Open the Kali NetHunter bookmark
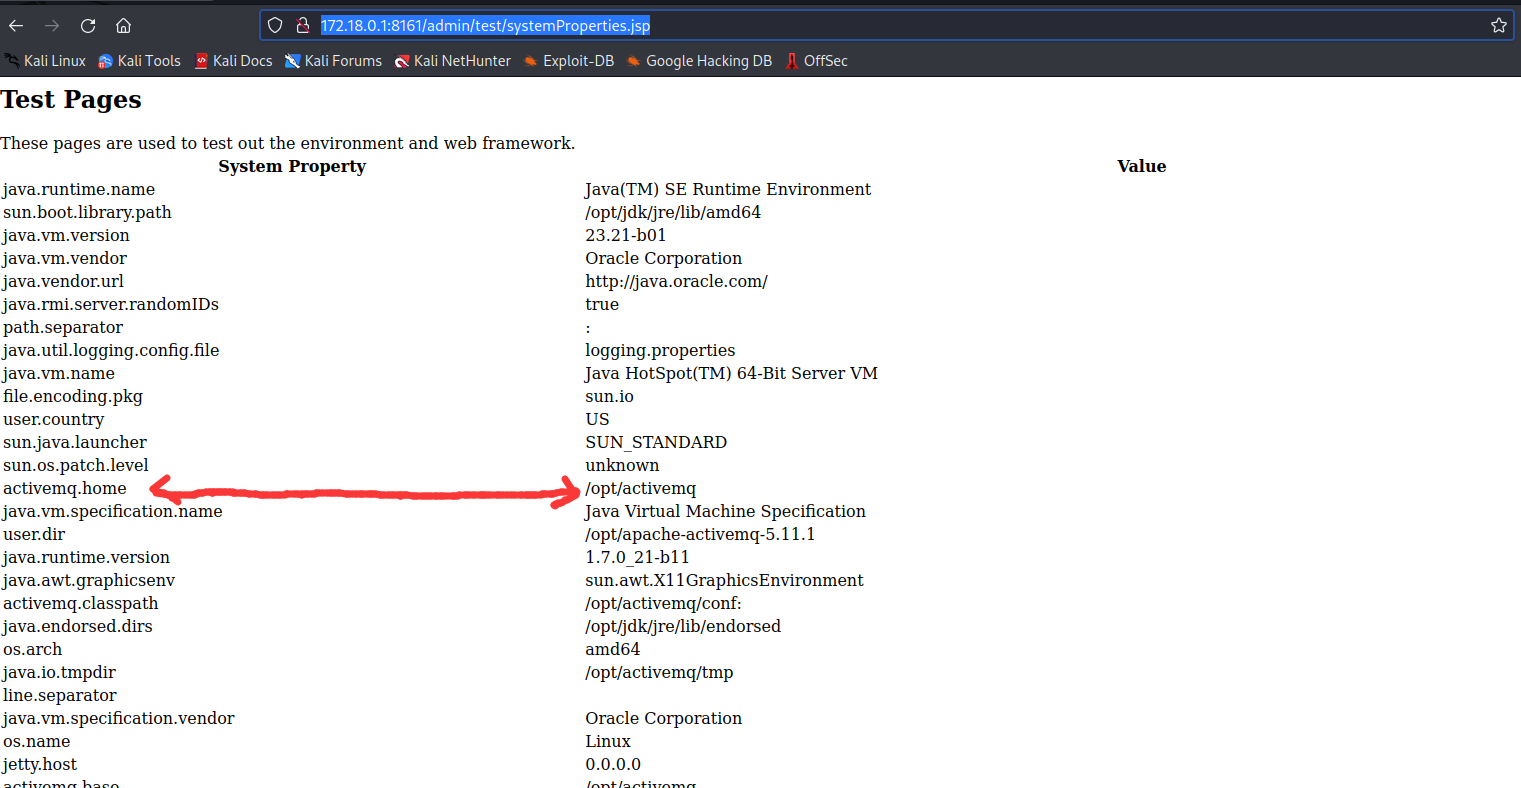 [453, 61]
